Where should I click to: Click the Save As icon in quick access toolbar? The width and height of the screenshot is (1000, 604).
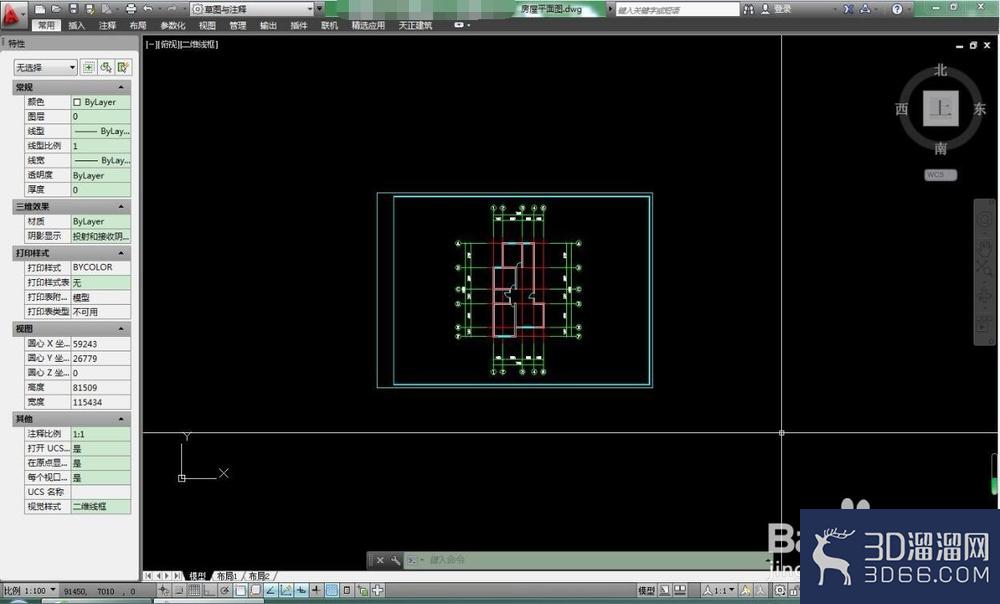pyautogui.click(x=90, y=9)
